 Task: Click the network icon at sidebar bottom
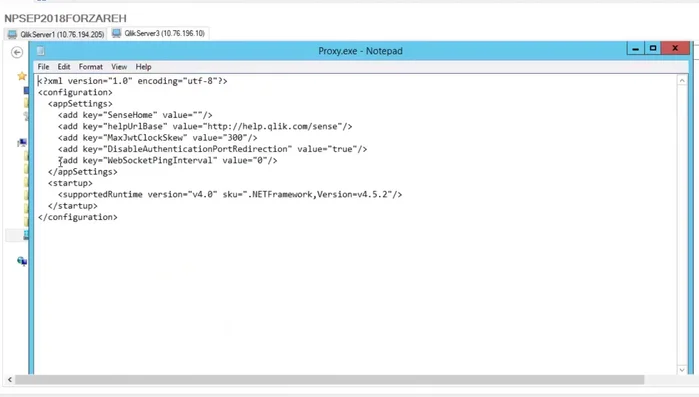(x=22, y=261)
